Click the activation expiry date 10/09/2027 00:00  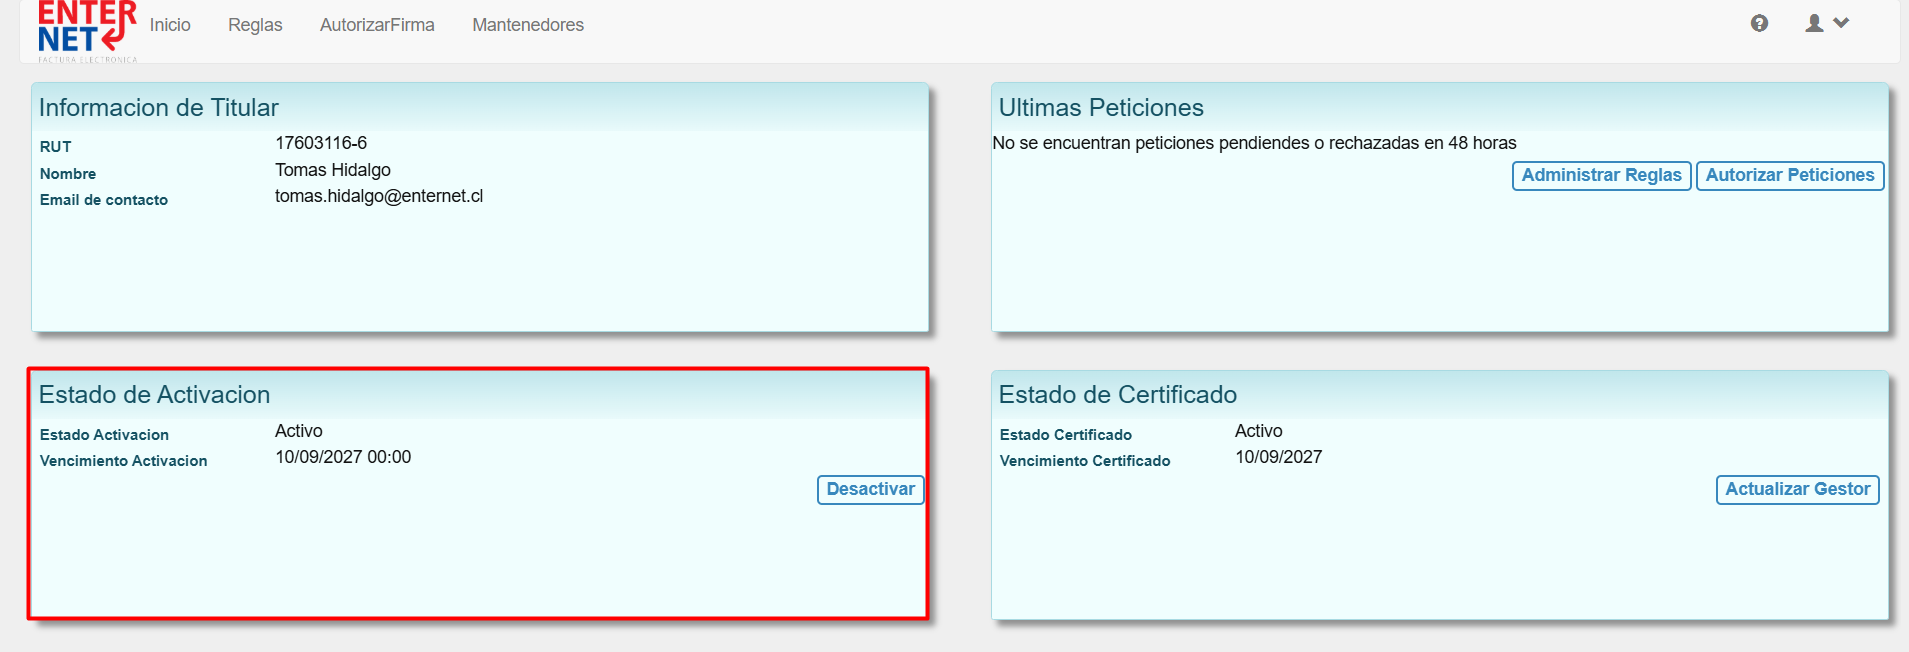[x=343, y=457]
